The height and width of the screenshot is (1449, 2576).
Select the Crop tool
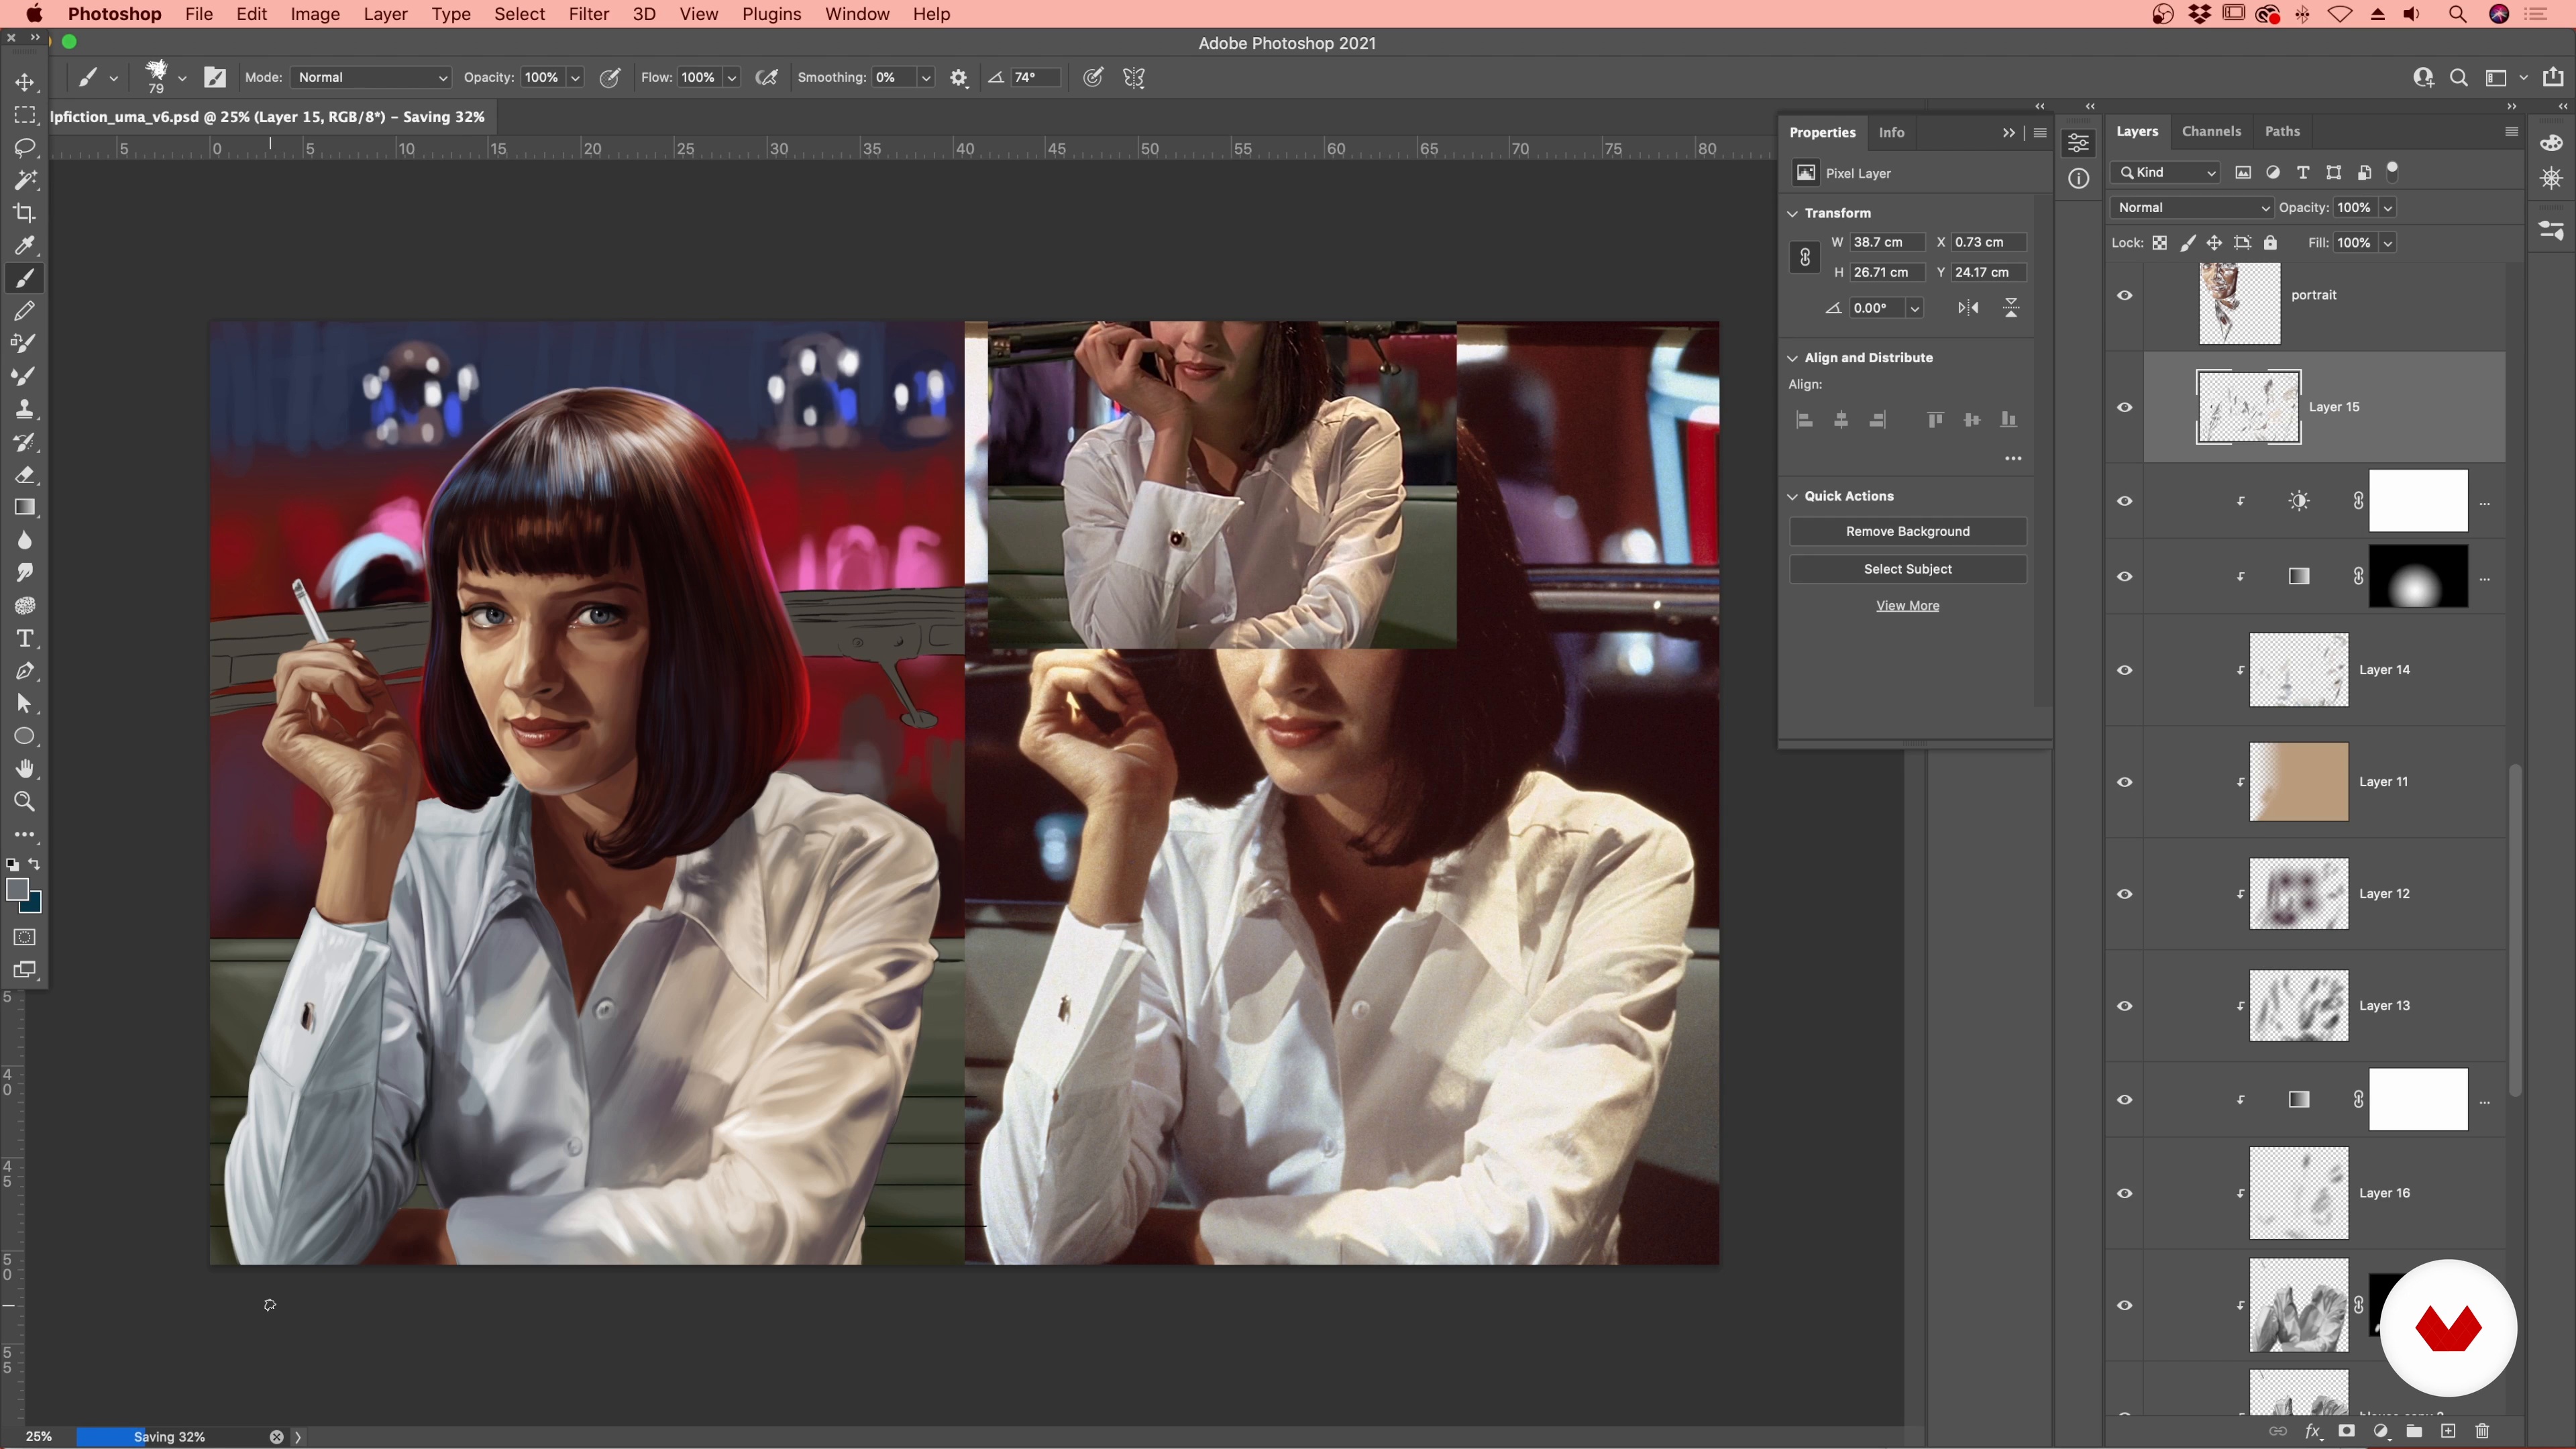click(x=24, y=213)
